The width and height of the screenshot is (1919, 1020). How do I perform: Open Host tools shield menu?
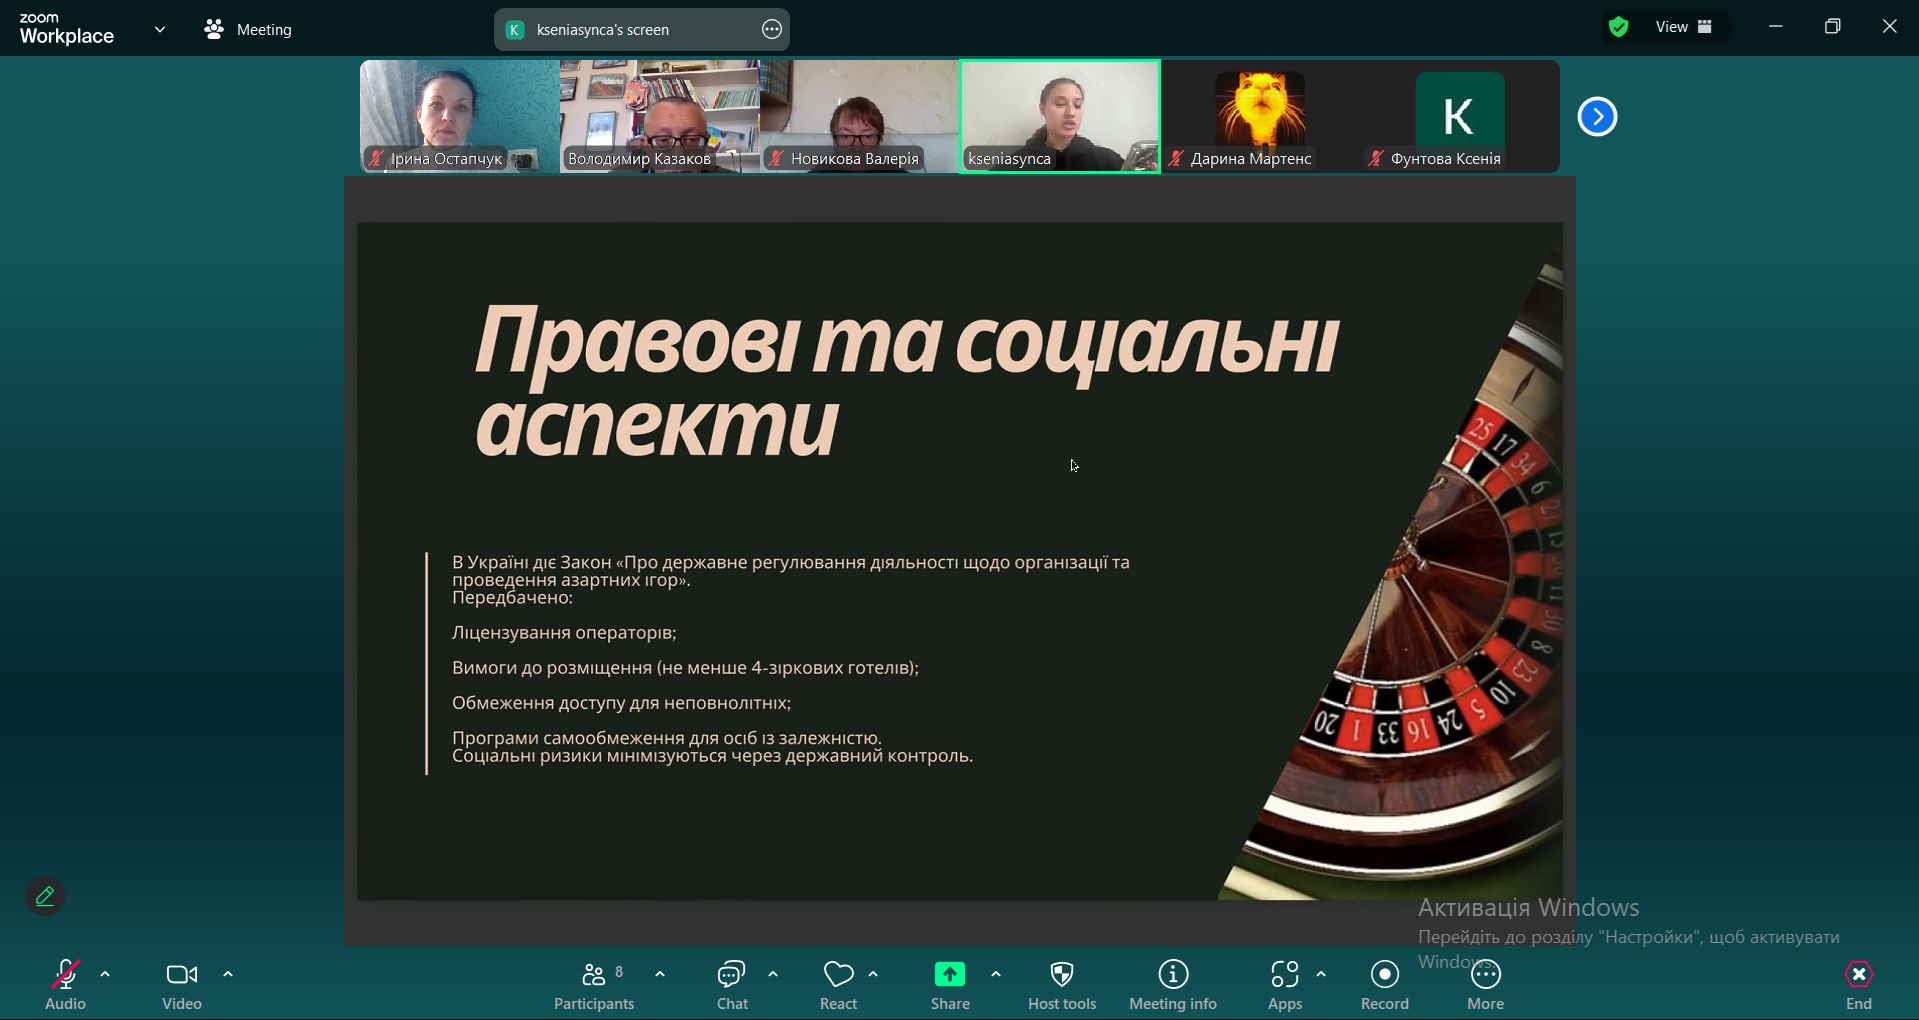[x=1062, y=985]
